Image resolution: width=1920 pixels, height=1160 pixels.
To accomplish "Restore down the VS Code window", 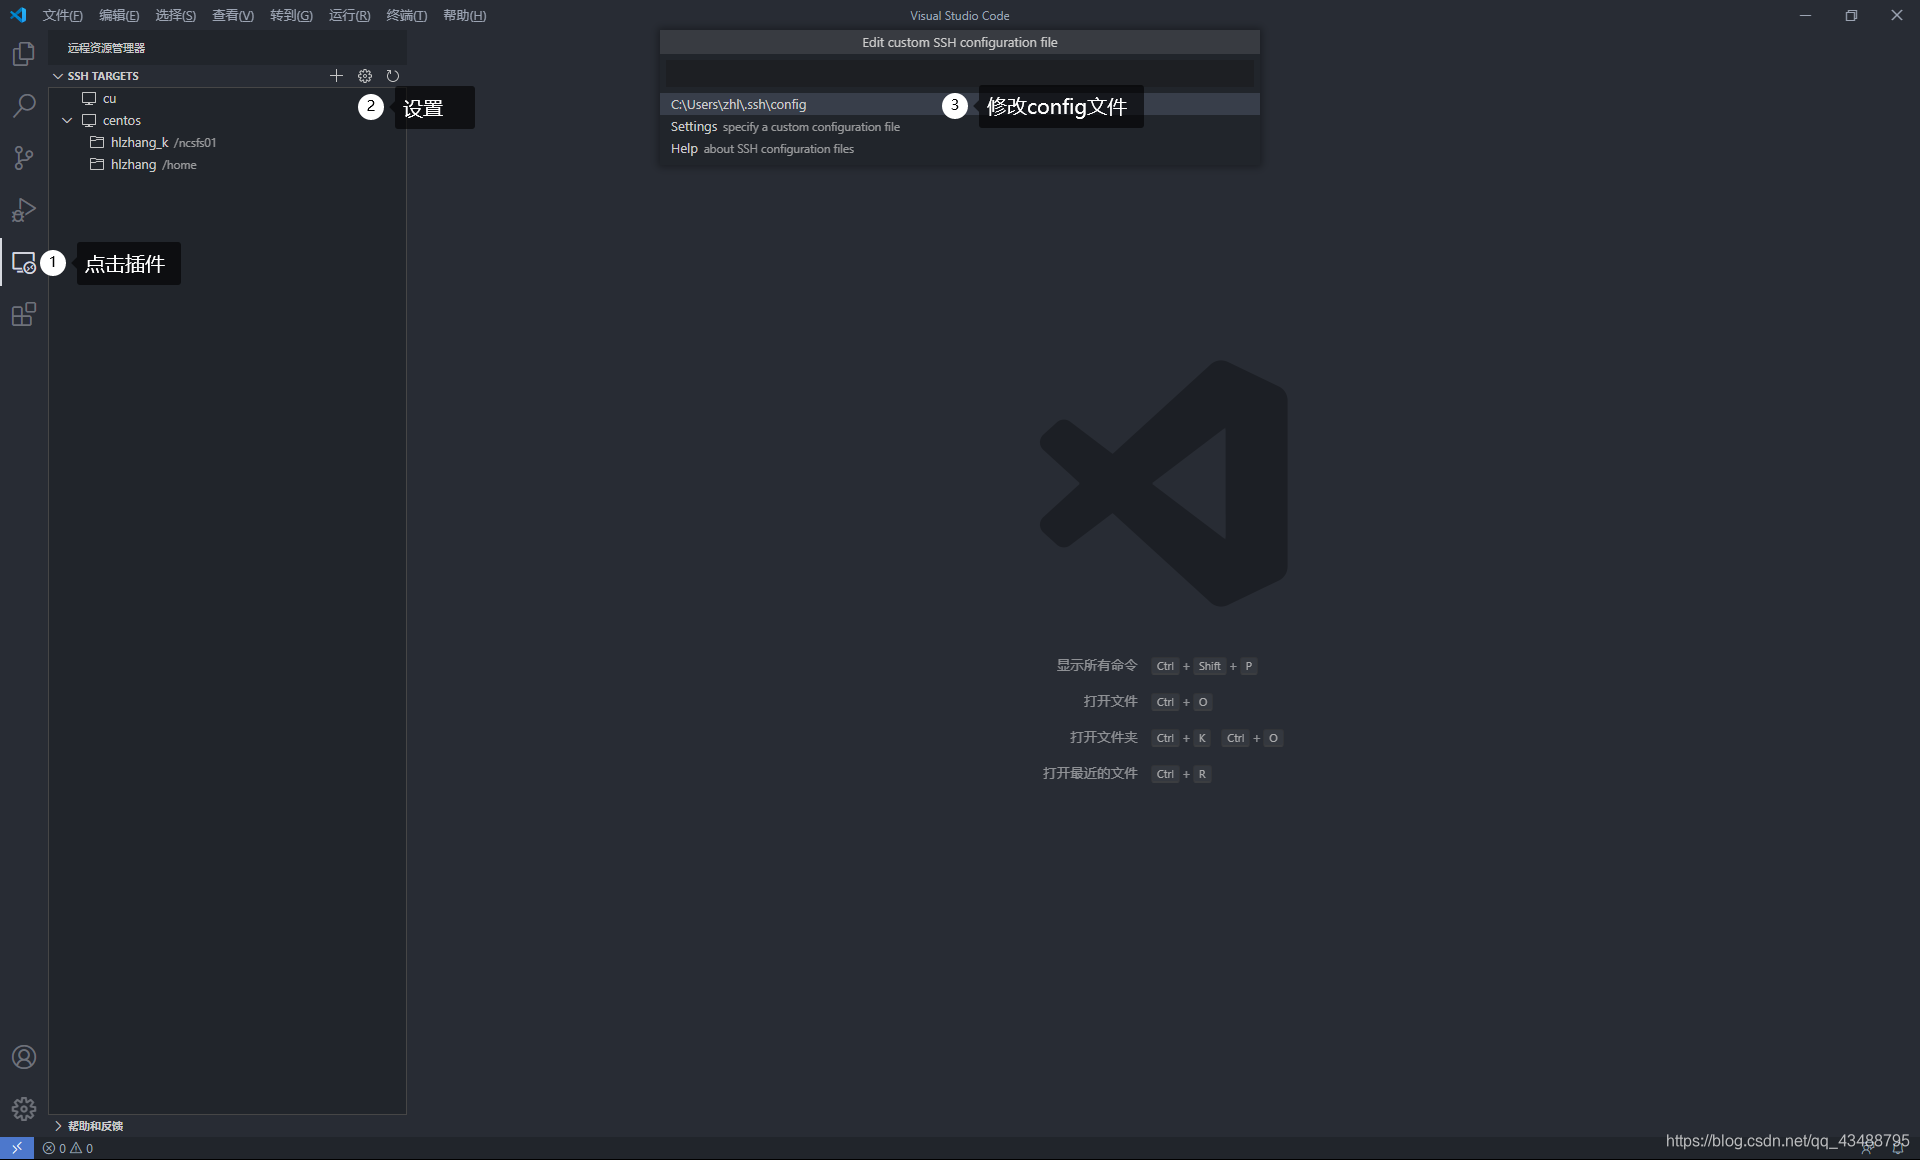I will pos(1851,15).
